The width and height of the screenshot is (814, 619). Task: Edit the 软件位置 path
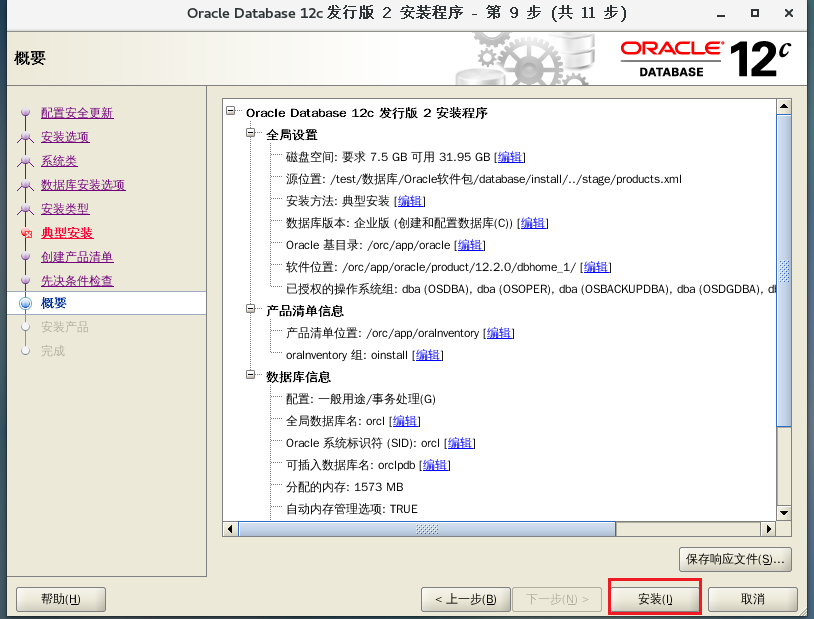(595, 267)
